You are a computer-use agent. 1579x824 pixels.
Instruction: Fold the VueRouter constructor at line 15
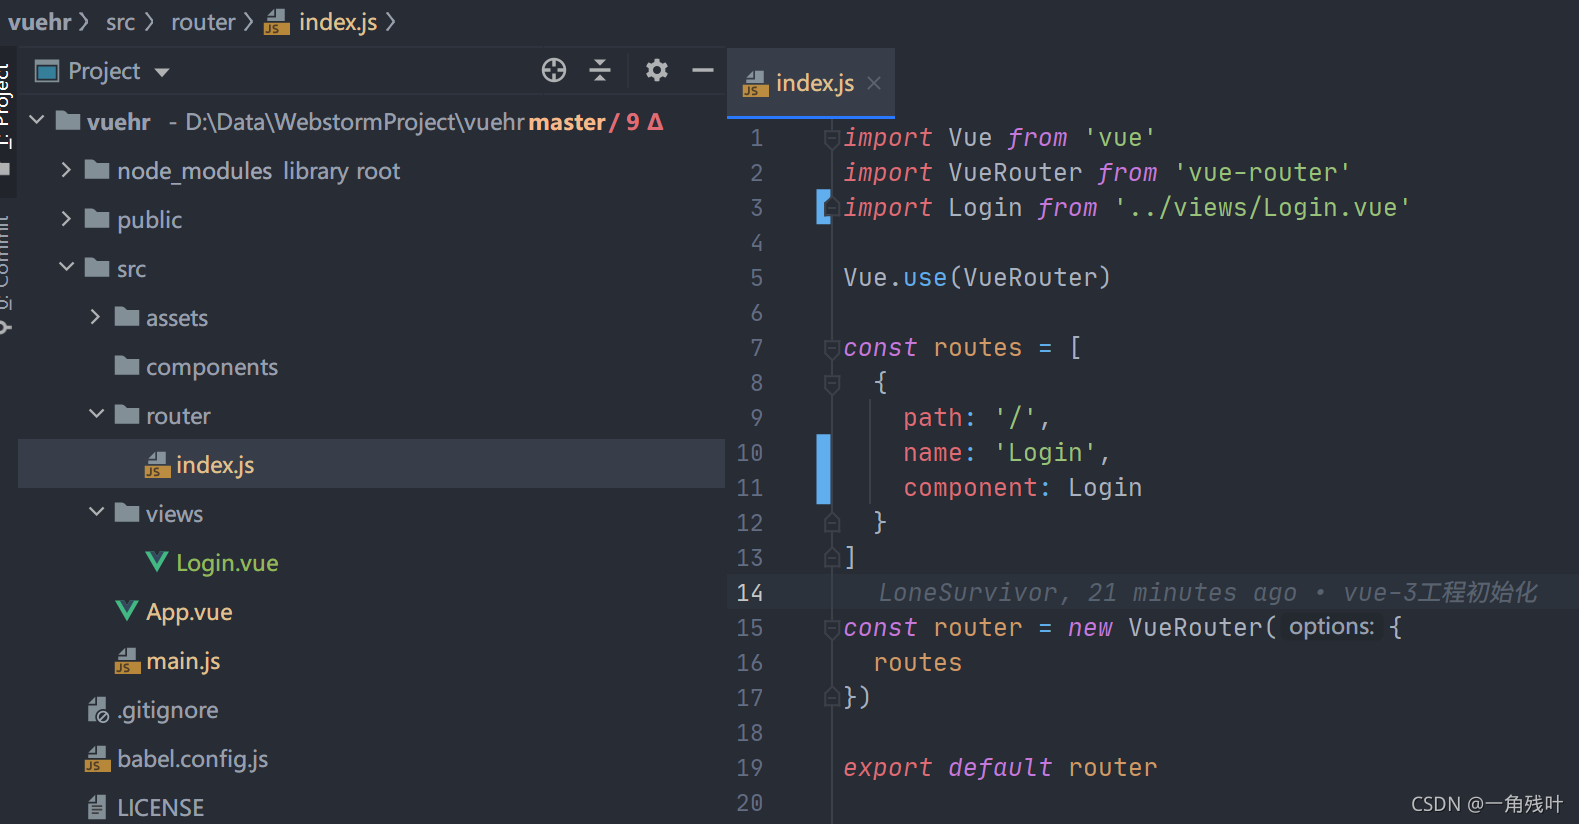[831, 628]
